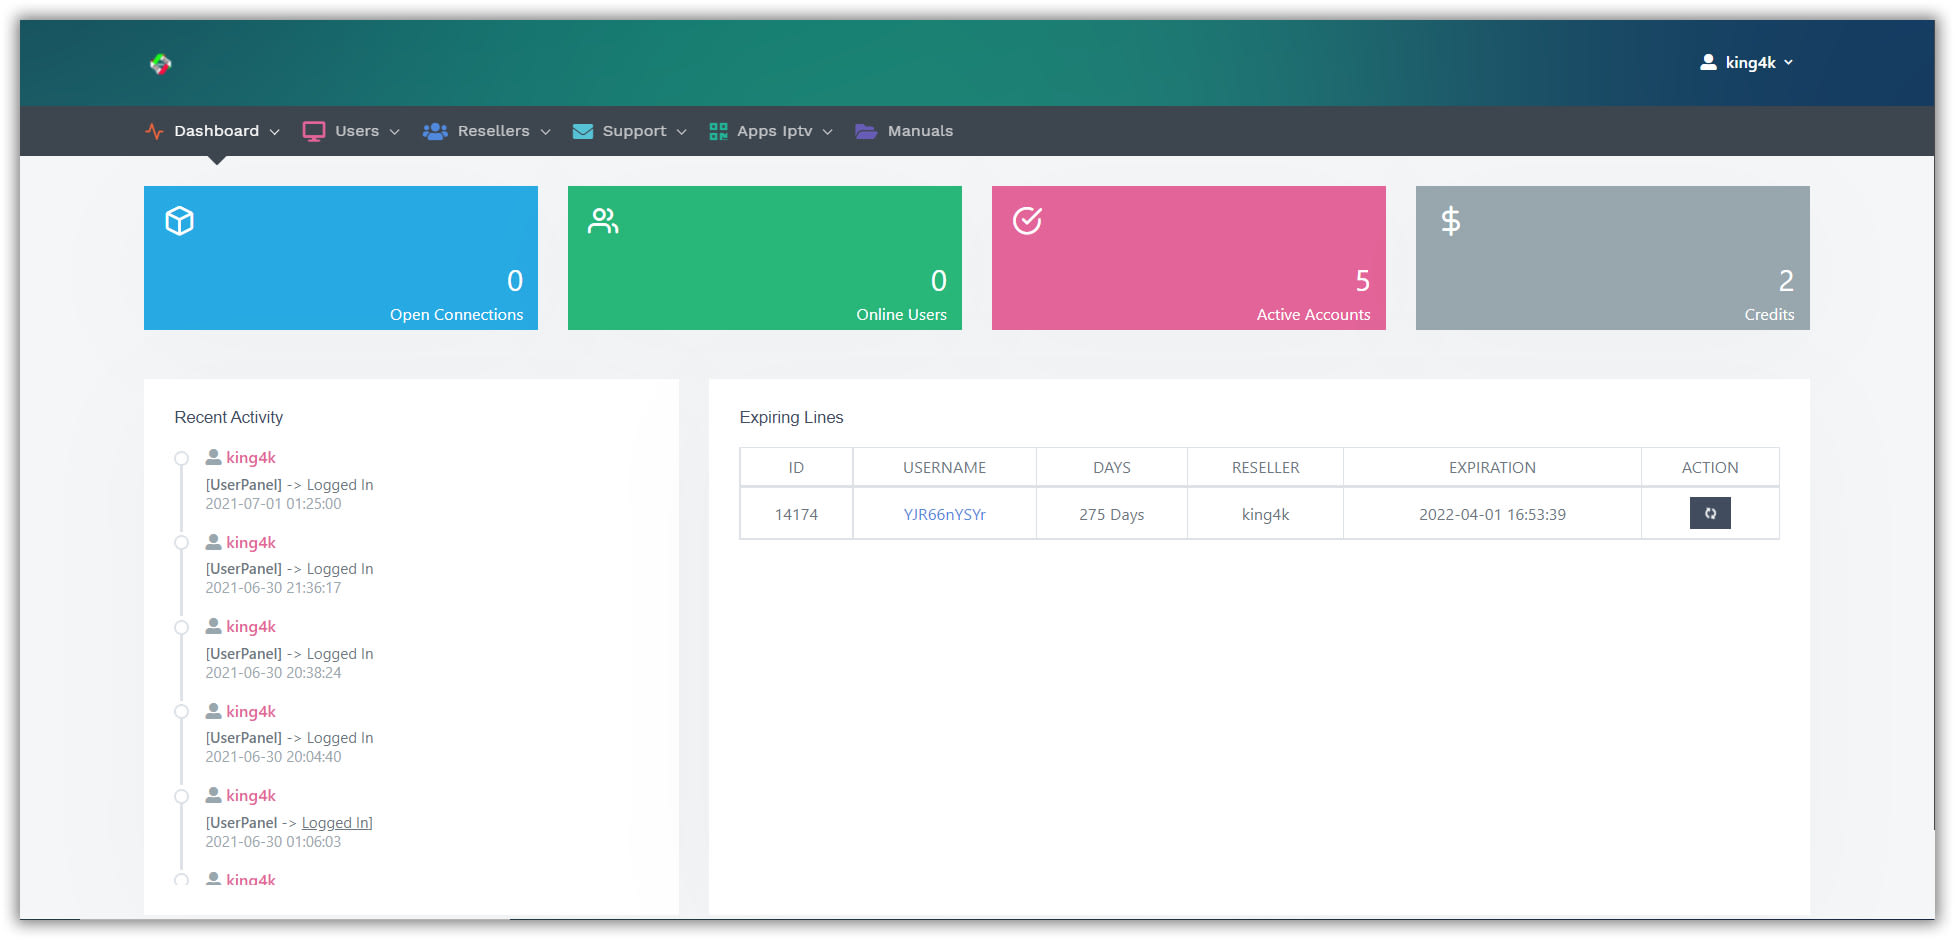Click the dollar icon on Credits card
This screenshot has width=1955, height=940.
[x=1450, y=220]
